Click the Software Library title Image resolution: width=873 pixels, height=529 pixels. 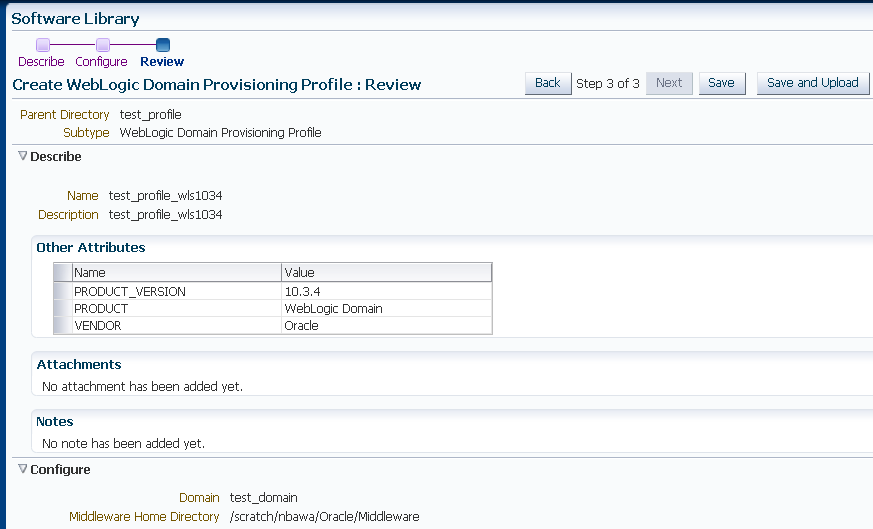coord(75,19)
